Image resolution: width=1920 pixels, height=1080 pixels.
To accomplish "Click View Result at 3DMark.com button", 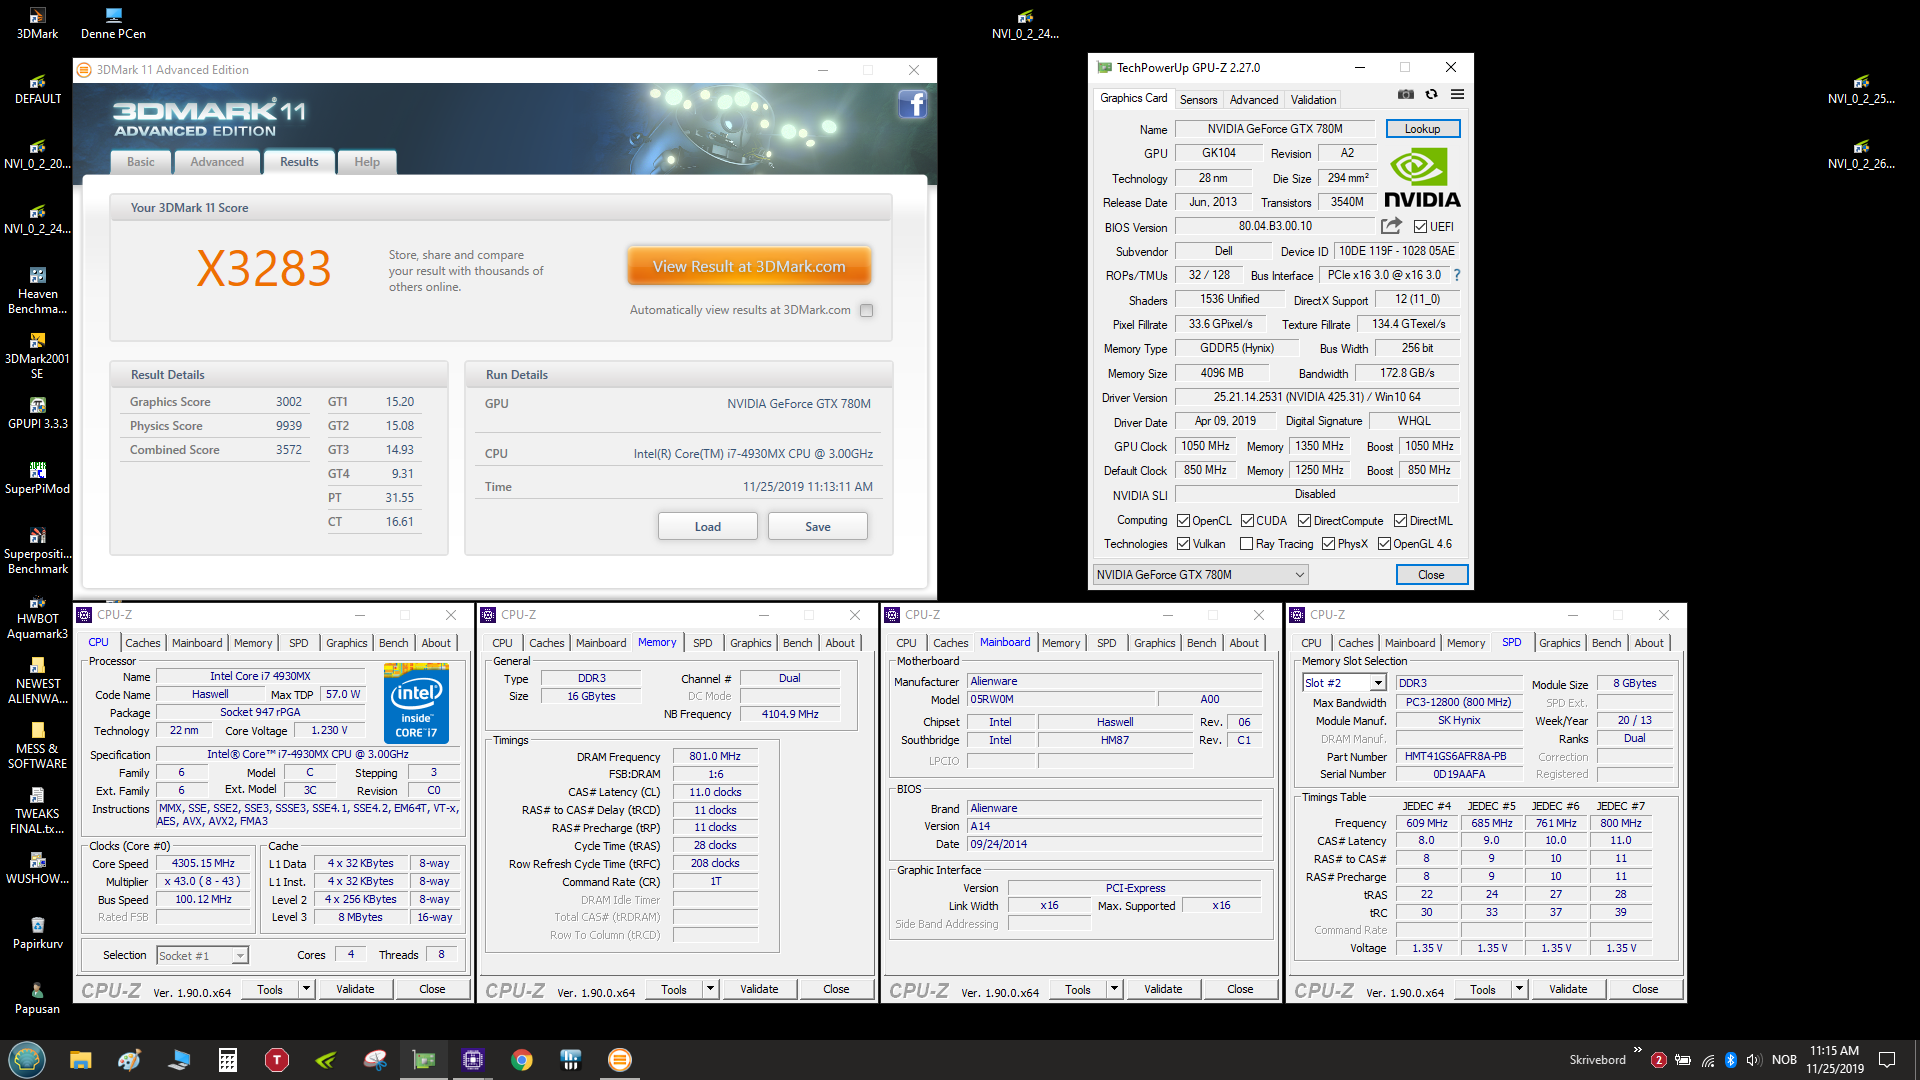I will tap(749, 267).
